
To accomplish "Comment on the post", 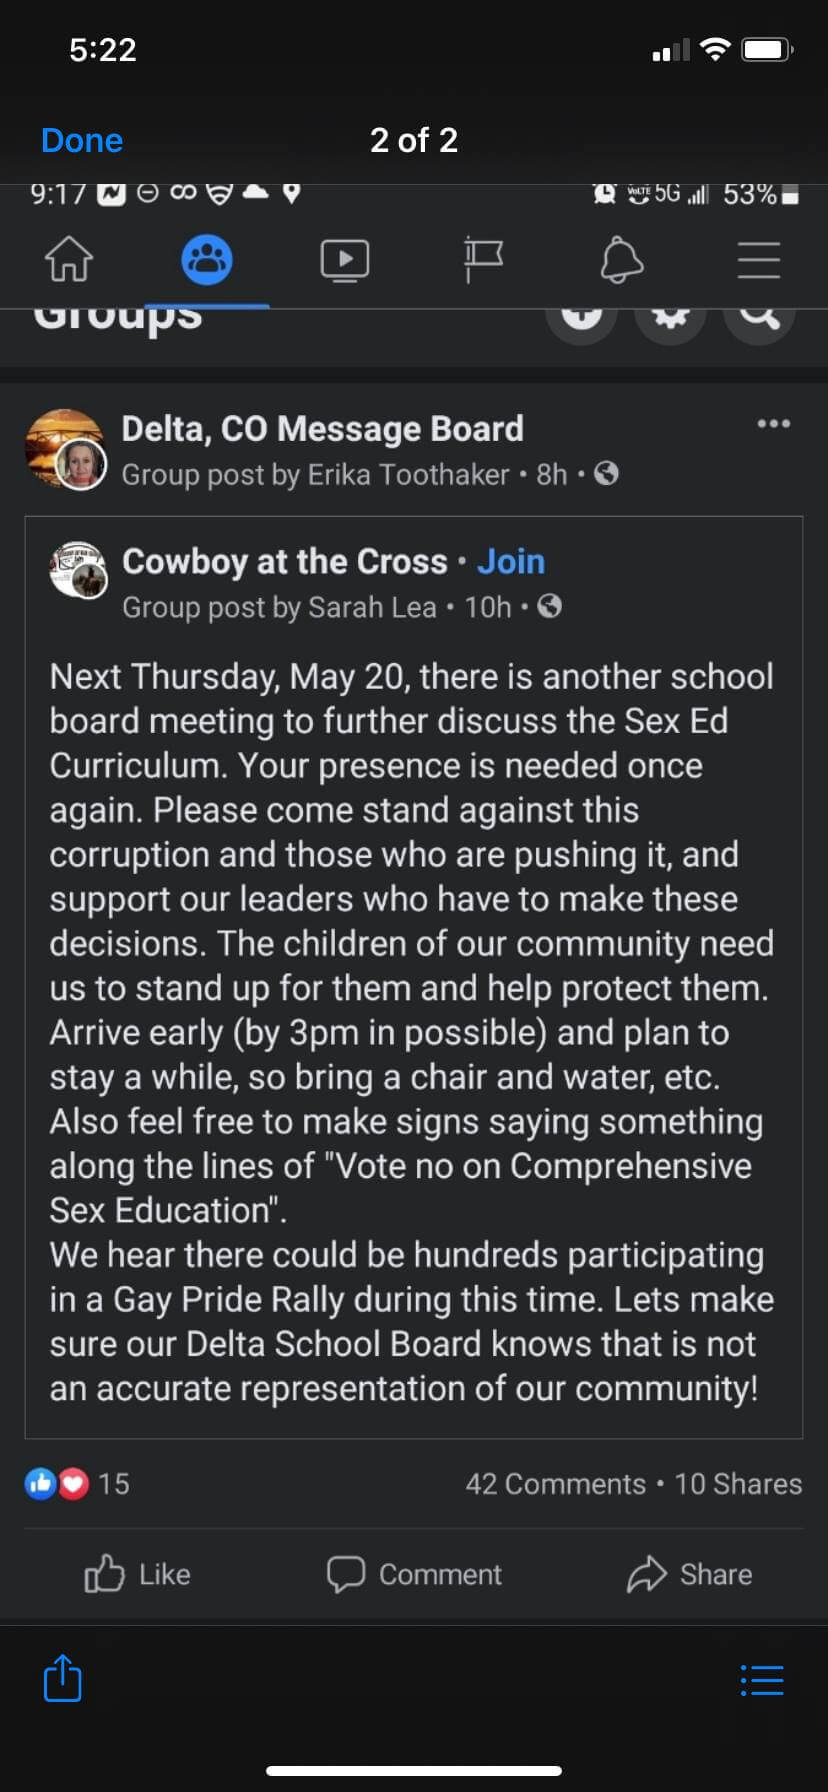I will [414, 1574].
